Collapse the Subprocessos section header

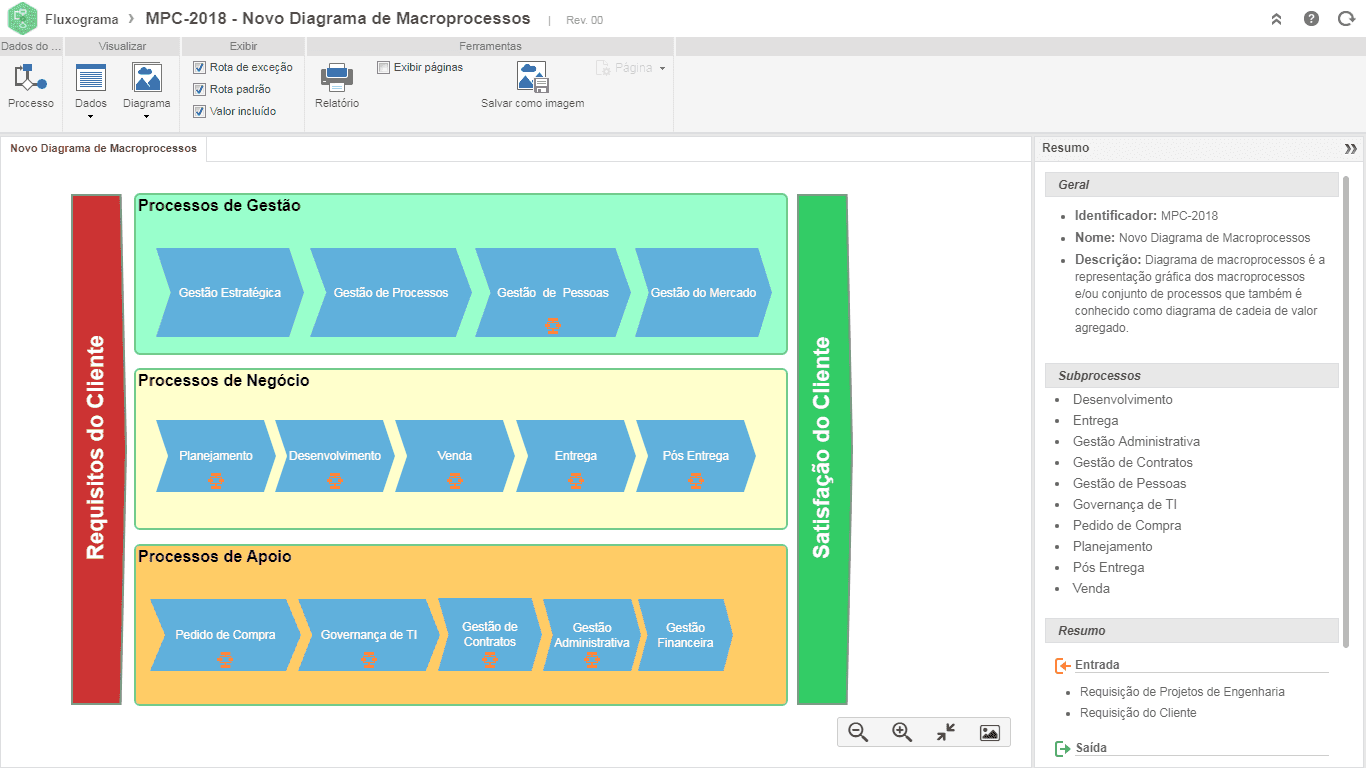tap(1191, 375)
